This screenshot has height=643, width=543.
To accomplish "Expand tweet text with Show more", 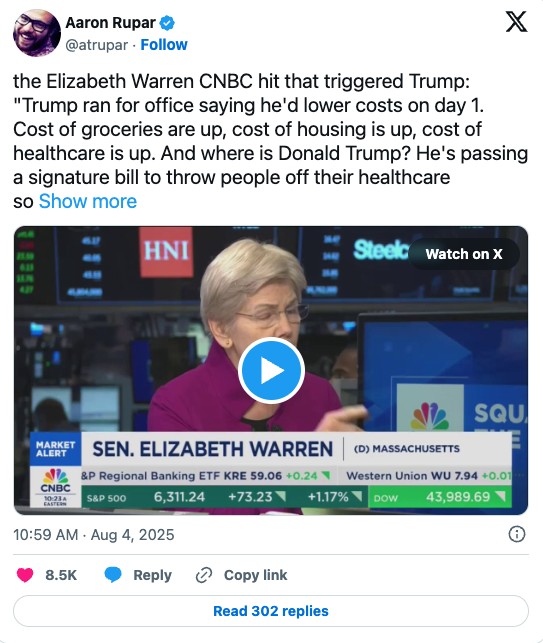I will click(88, 201).
